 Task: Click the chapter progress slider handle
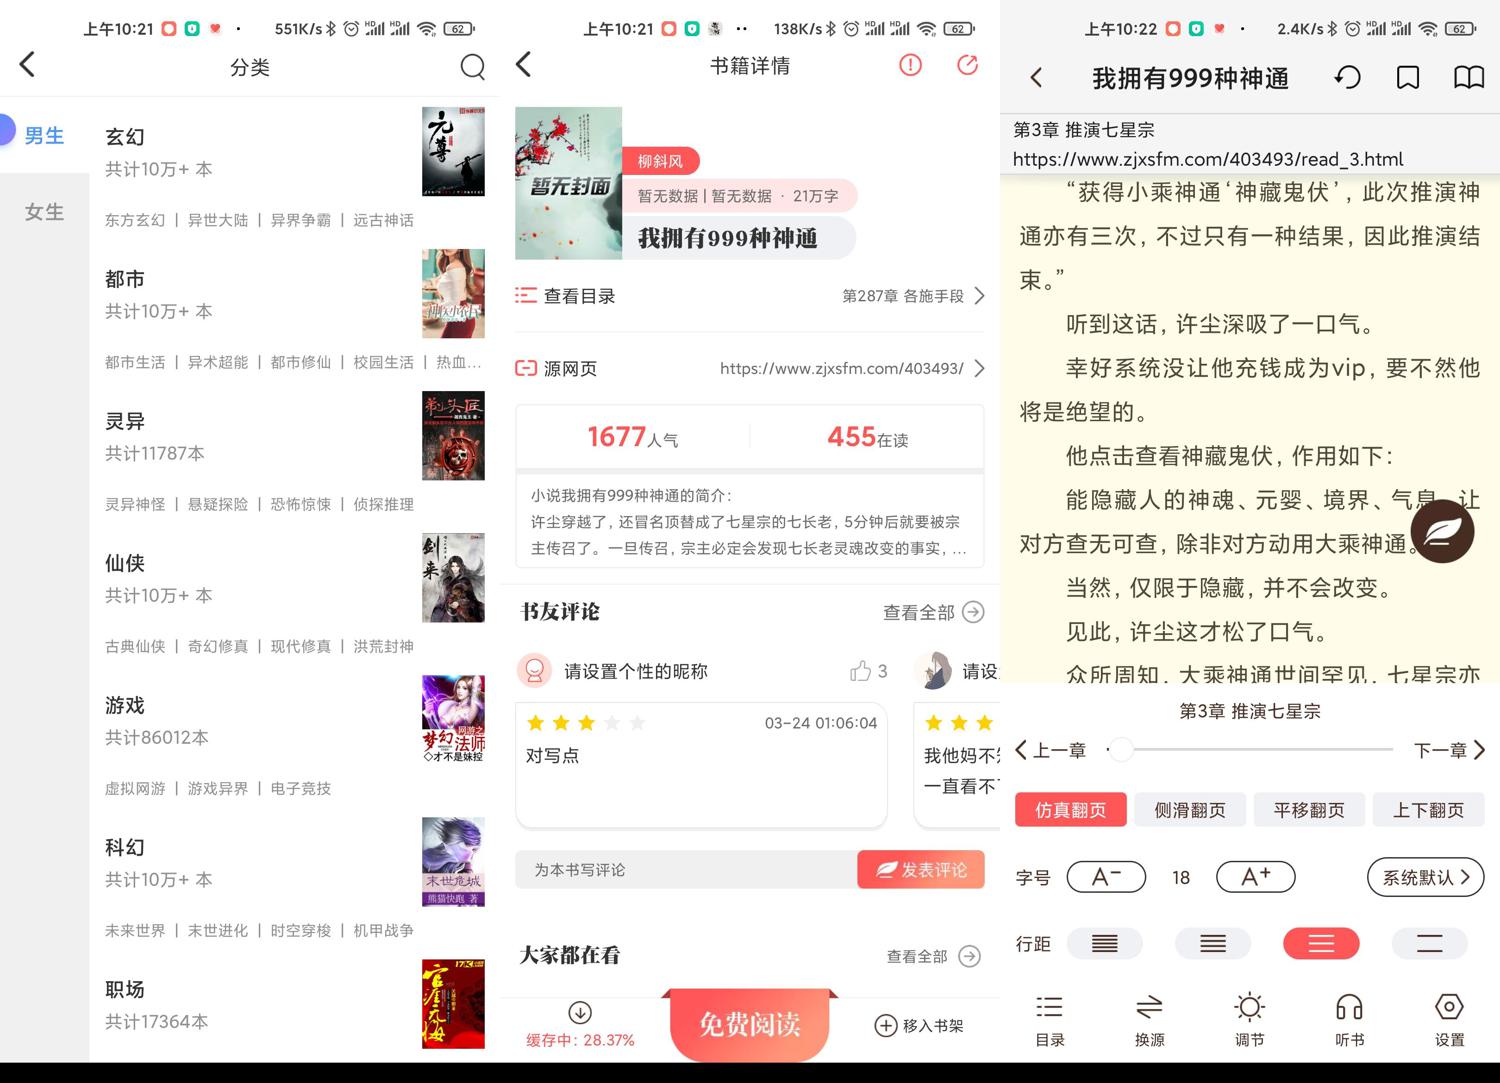point(1121,749)
